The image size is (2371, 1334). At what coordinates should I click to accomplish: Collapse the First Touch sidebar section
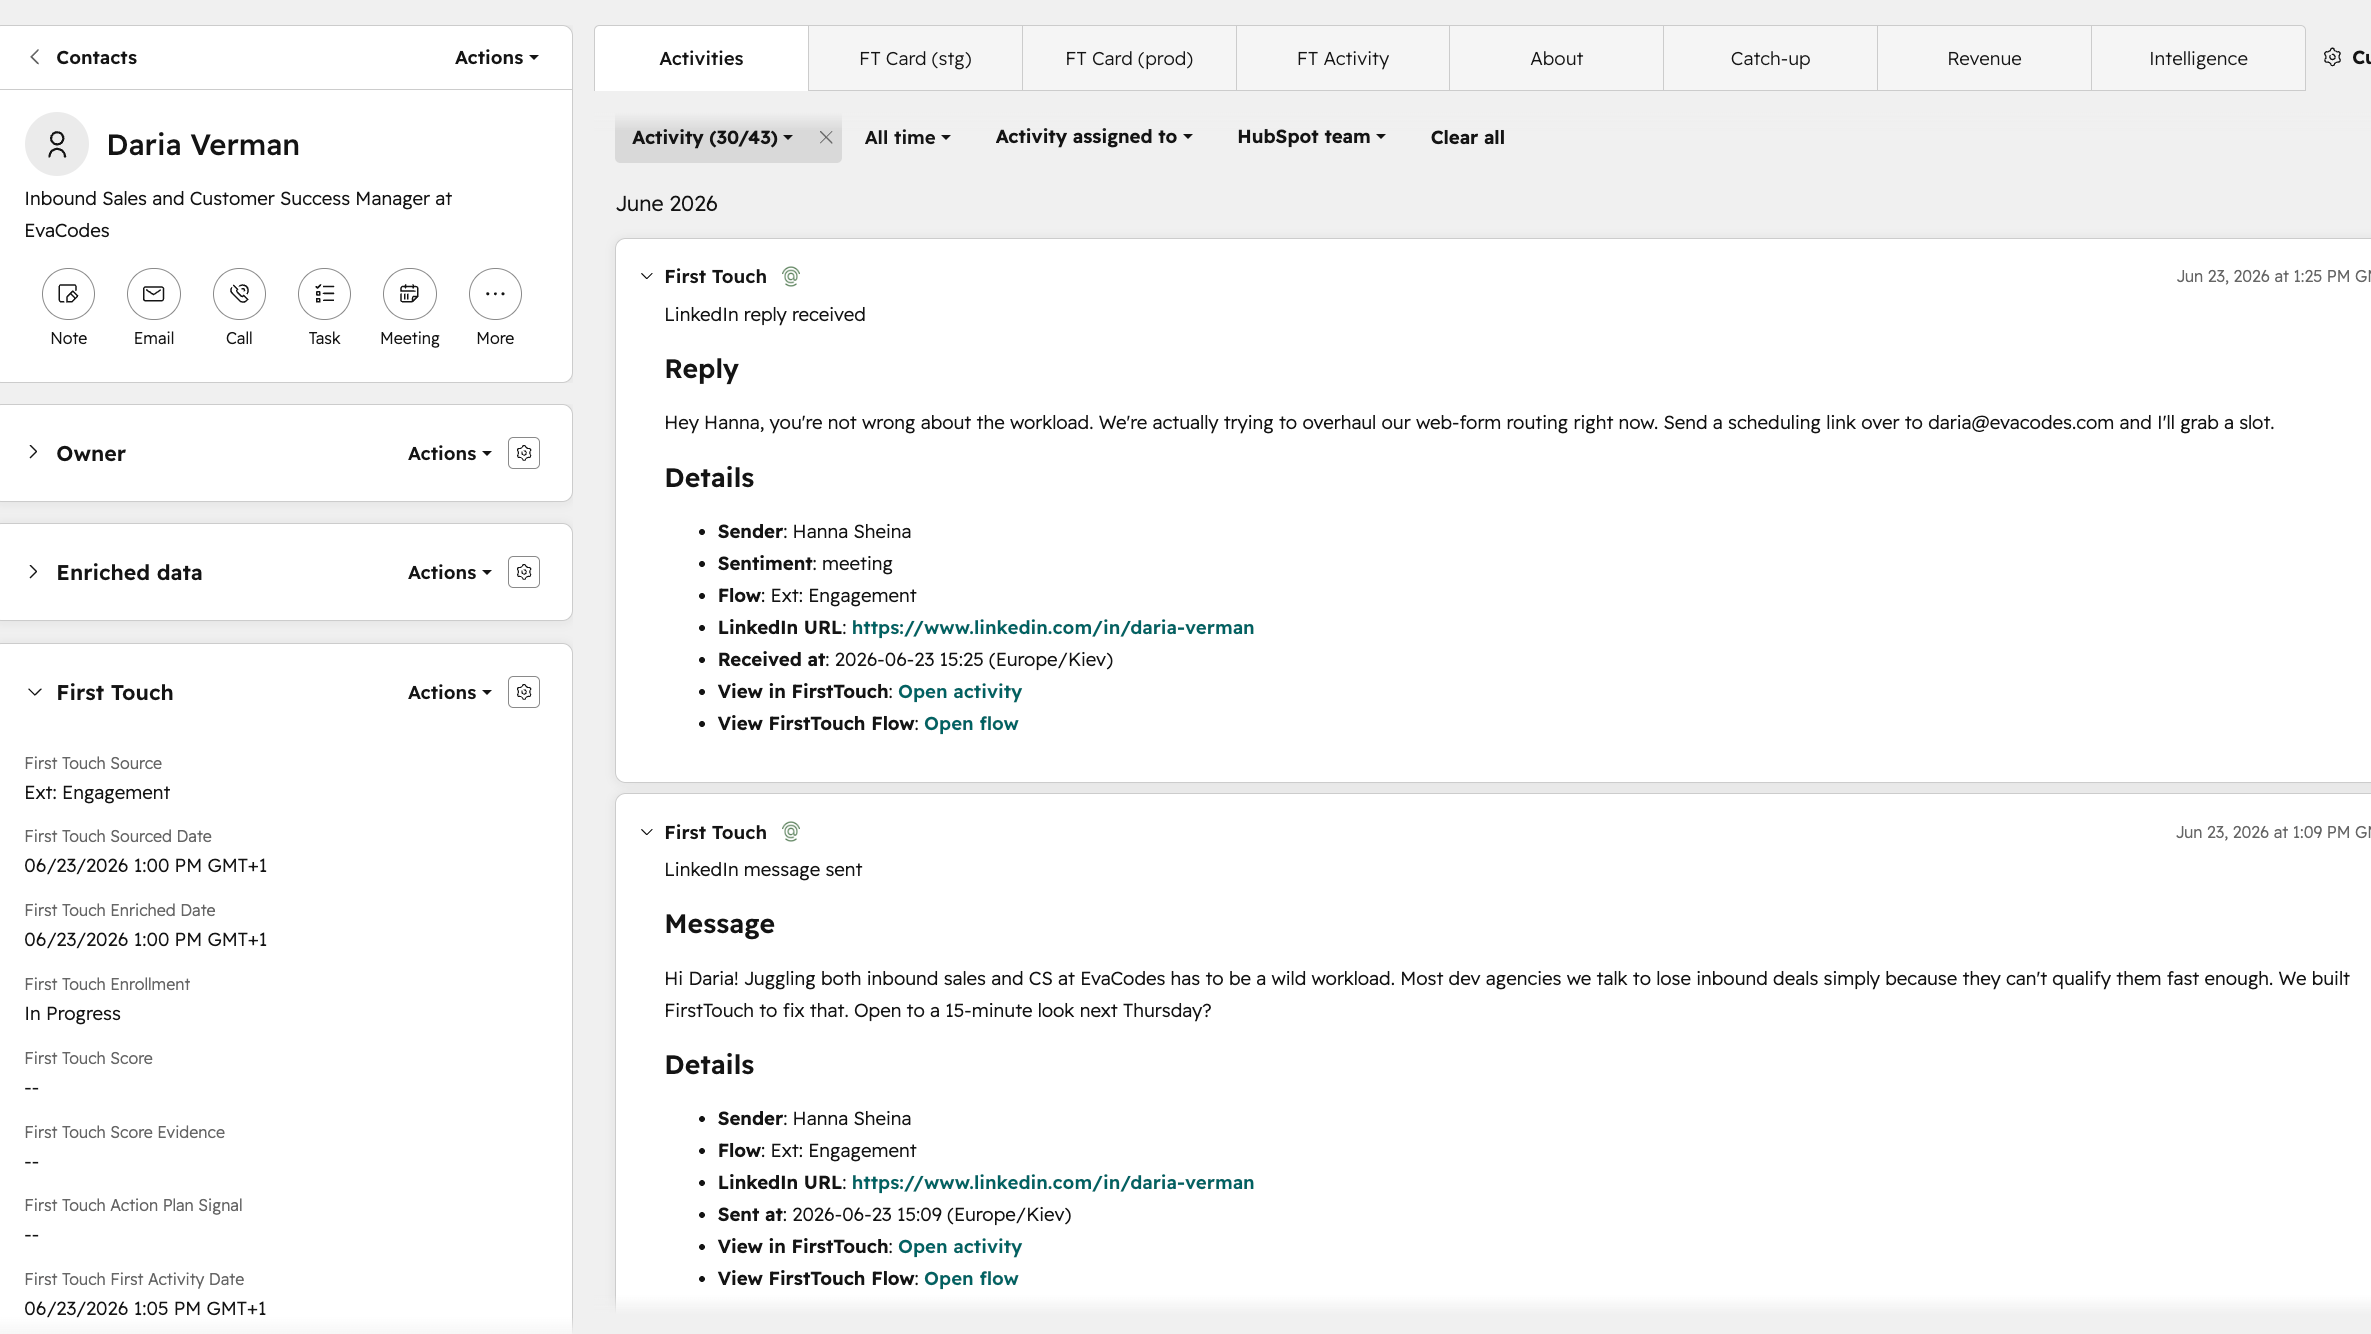34,692
